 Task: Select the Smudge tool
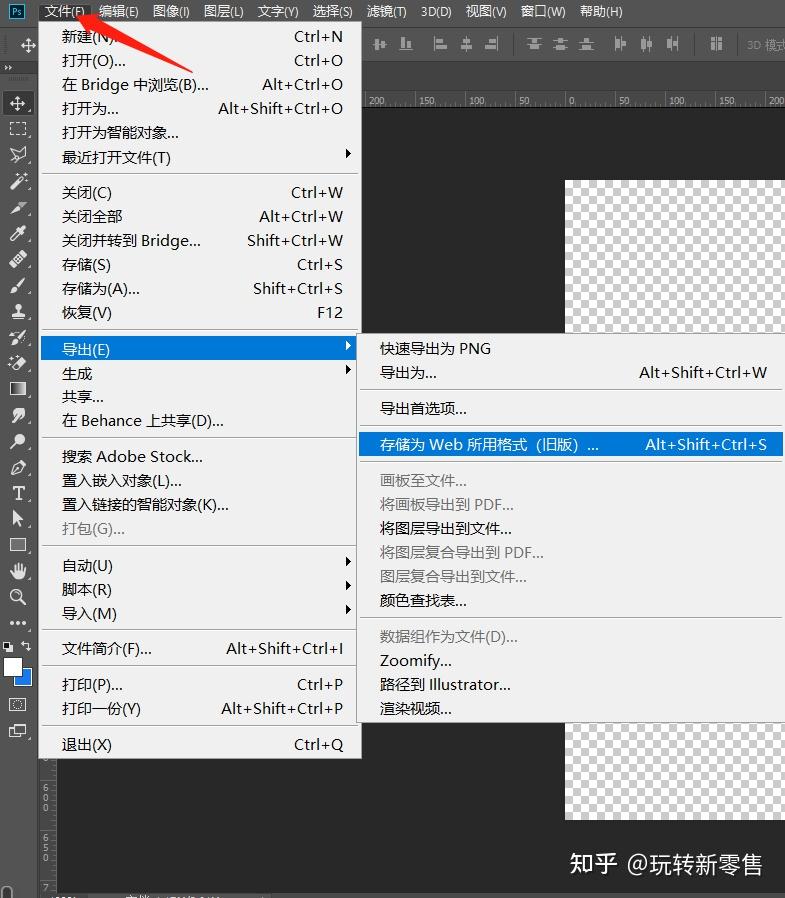(18, 415)
